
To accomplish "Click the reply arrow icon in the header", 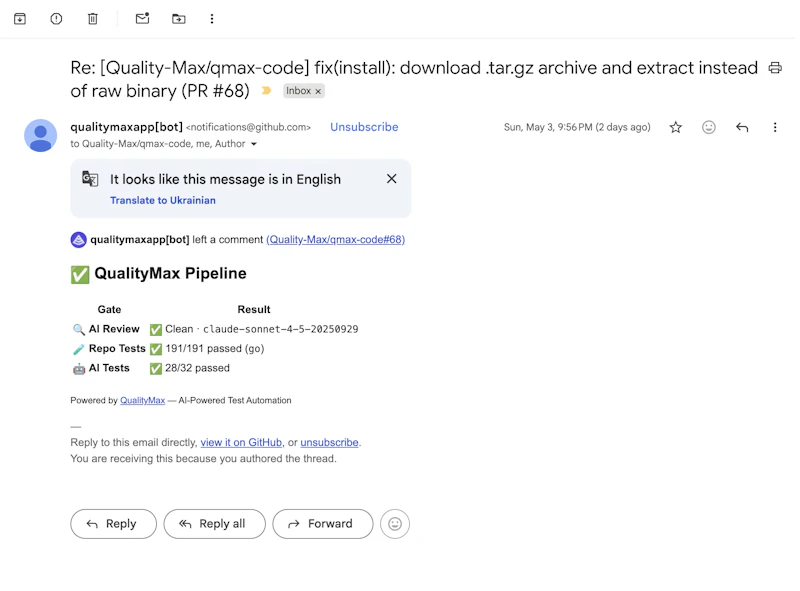I will point(742,127).
